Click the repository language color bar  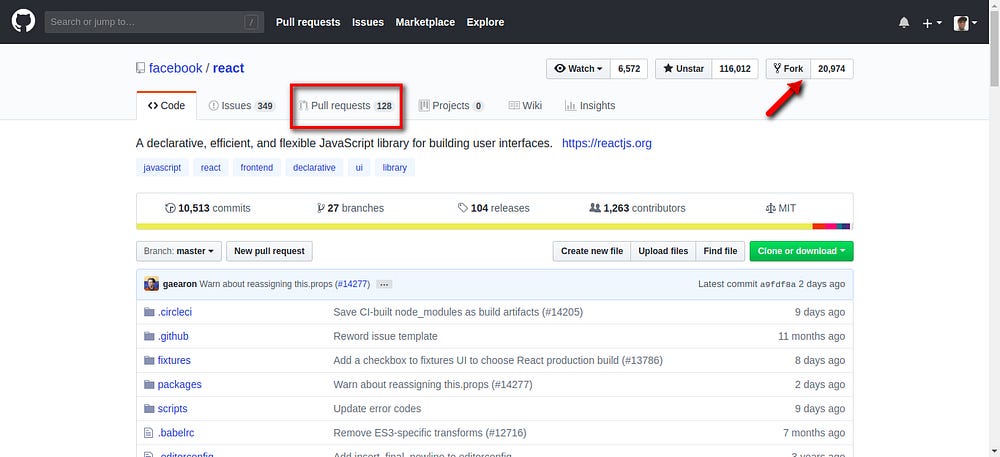point(494,226)
